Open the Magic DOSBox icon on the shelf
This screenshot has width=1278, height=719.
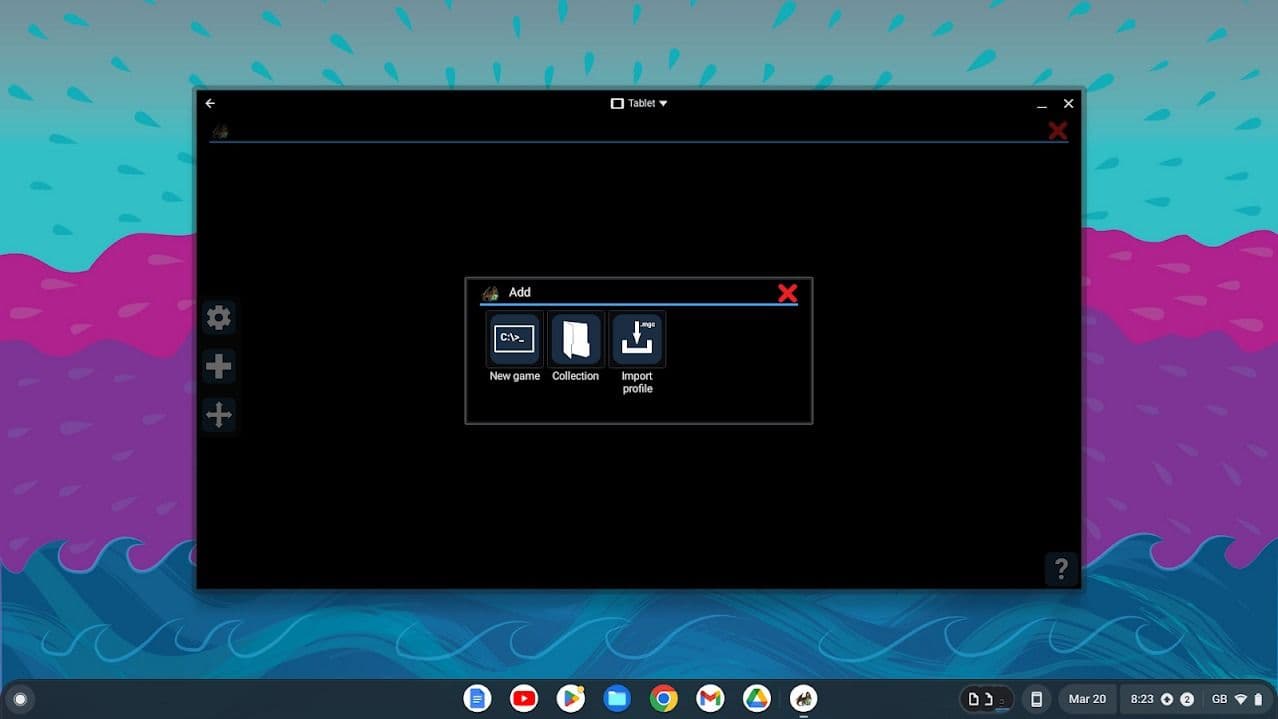click(x=802, y=698)
